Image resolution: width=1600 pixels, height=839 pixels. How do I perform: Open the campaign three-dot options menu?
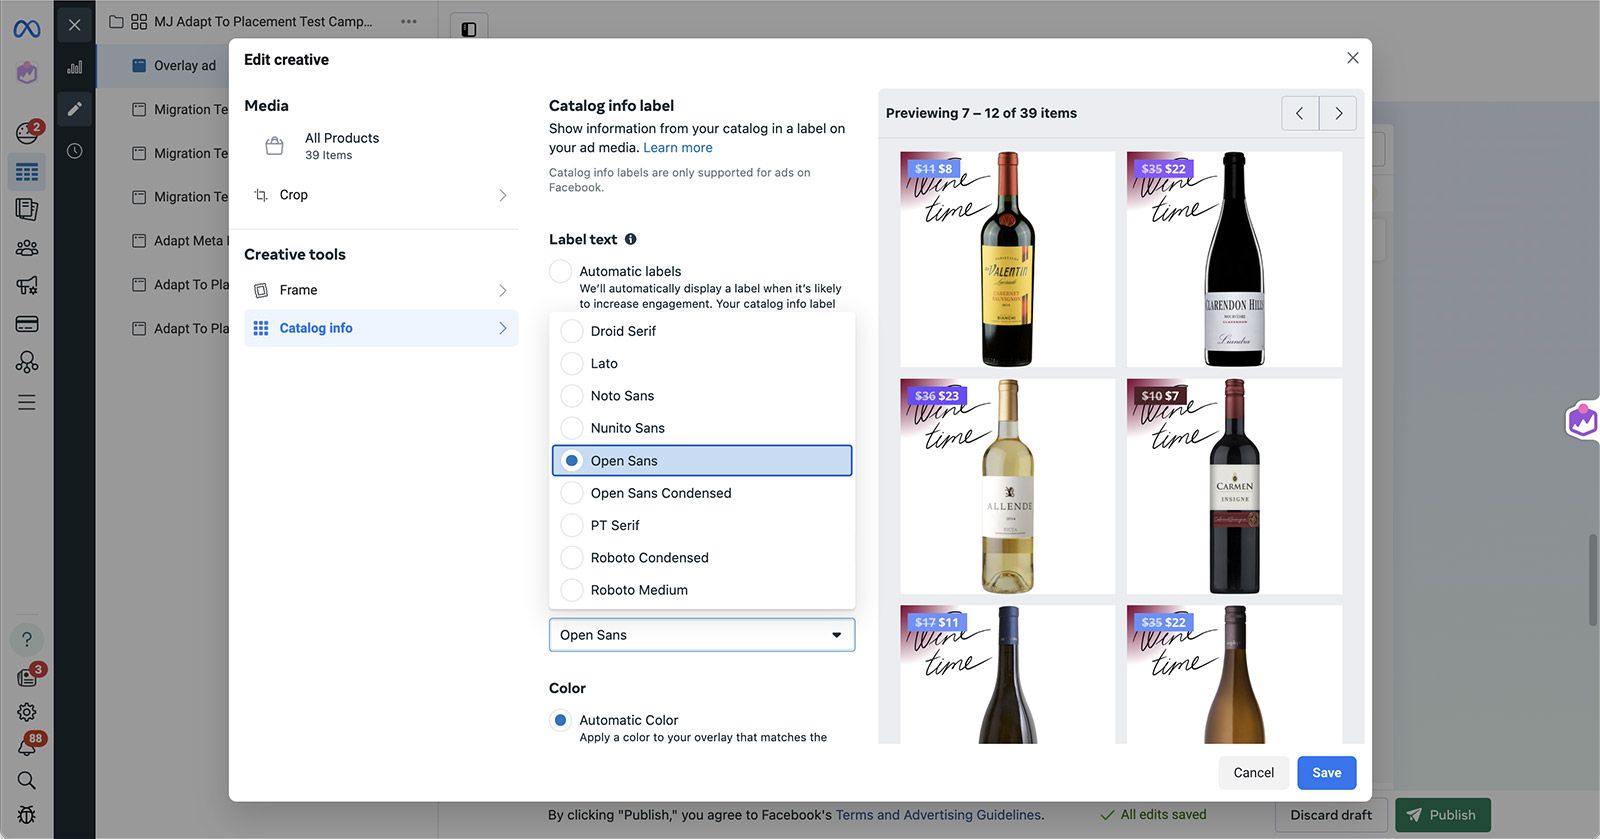[409, 21]
